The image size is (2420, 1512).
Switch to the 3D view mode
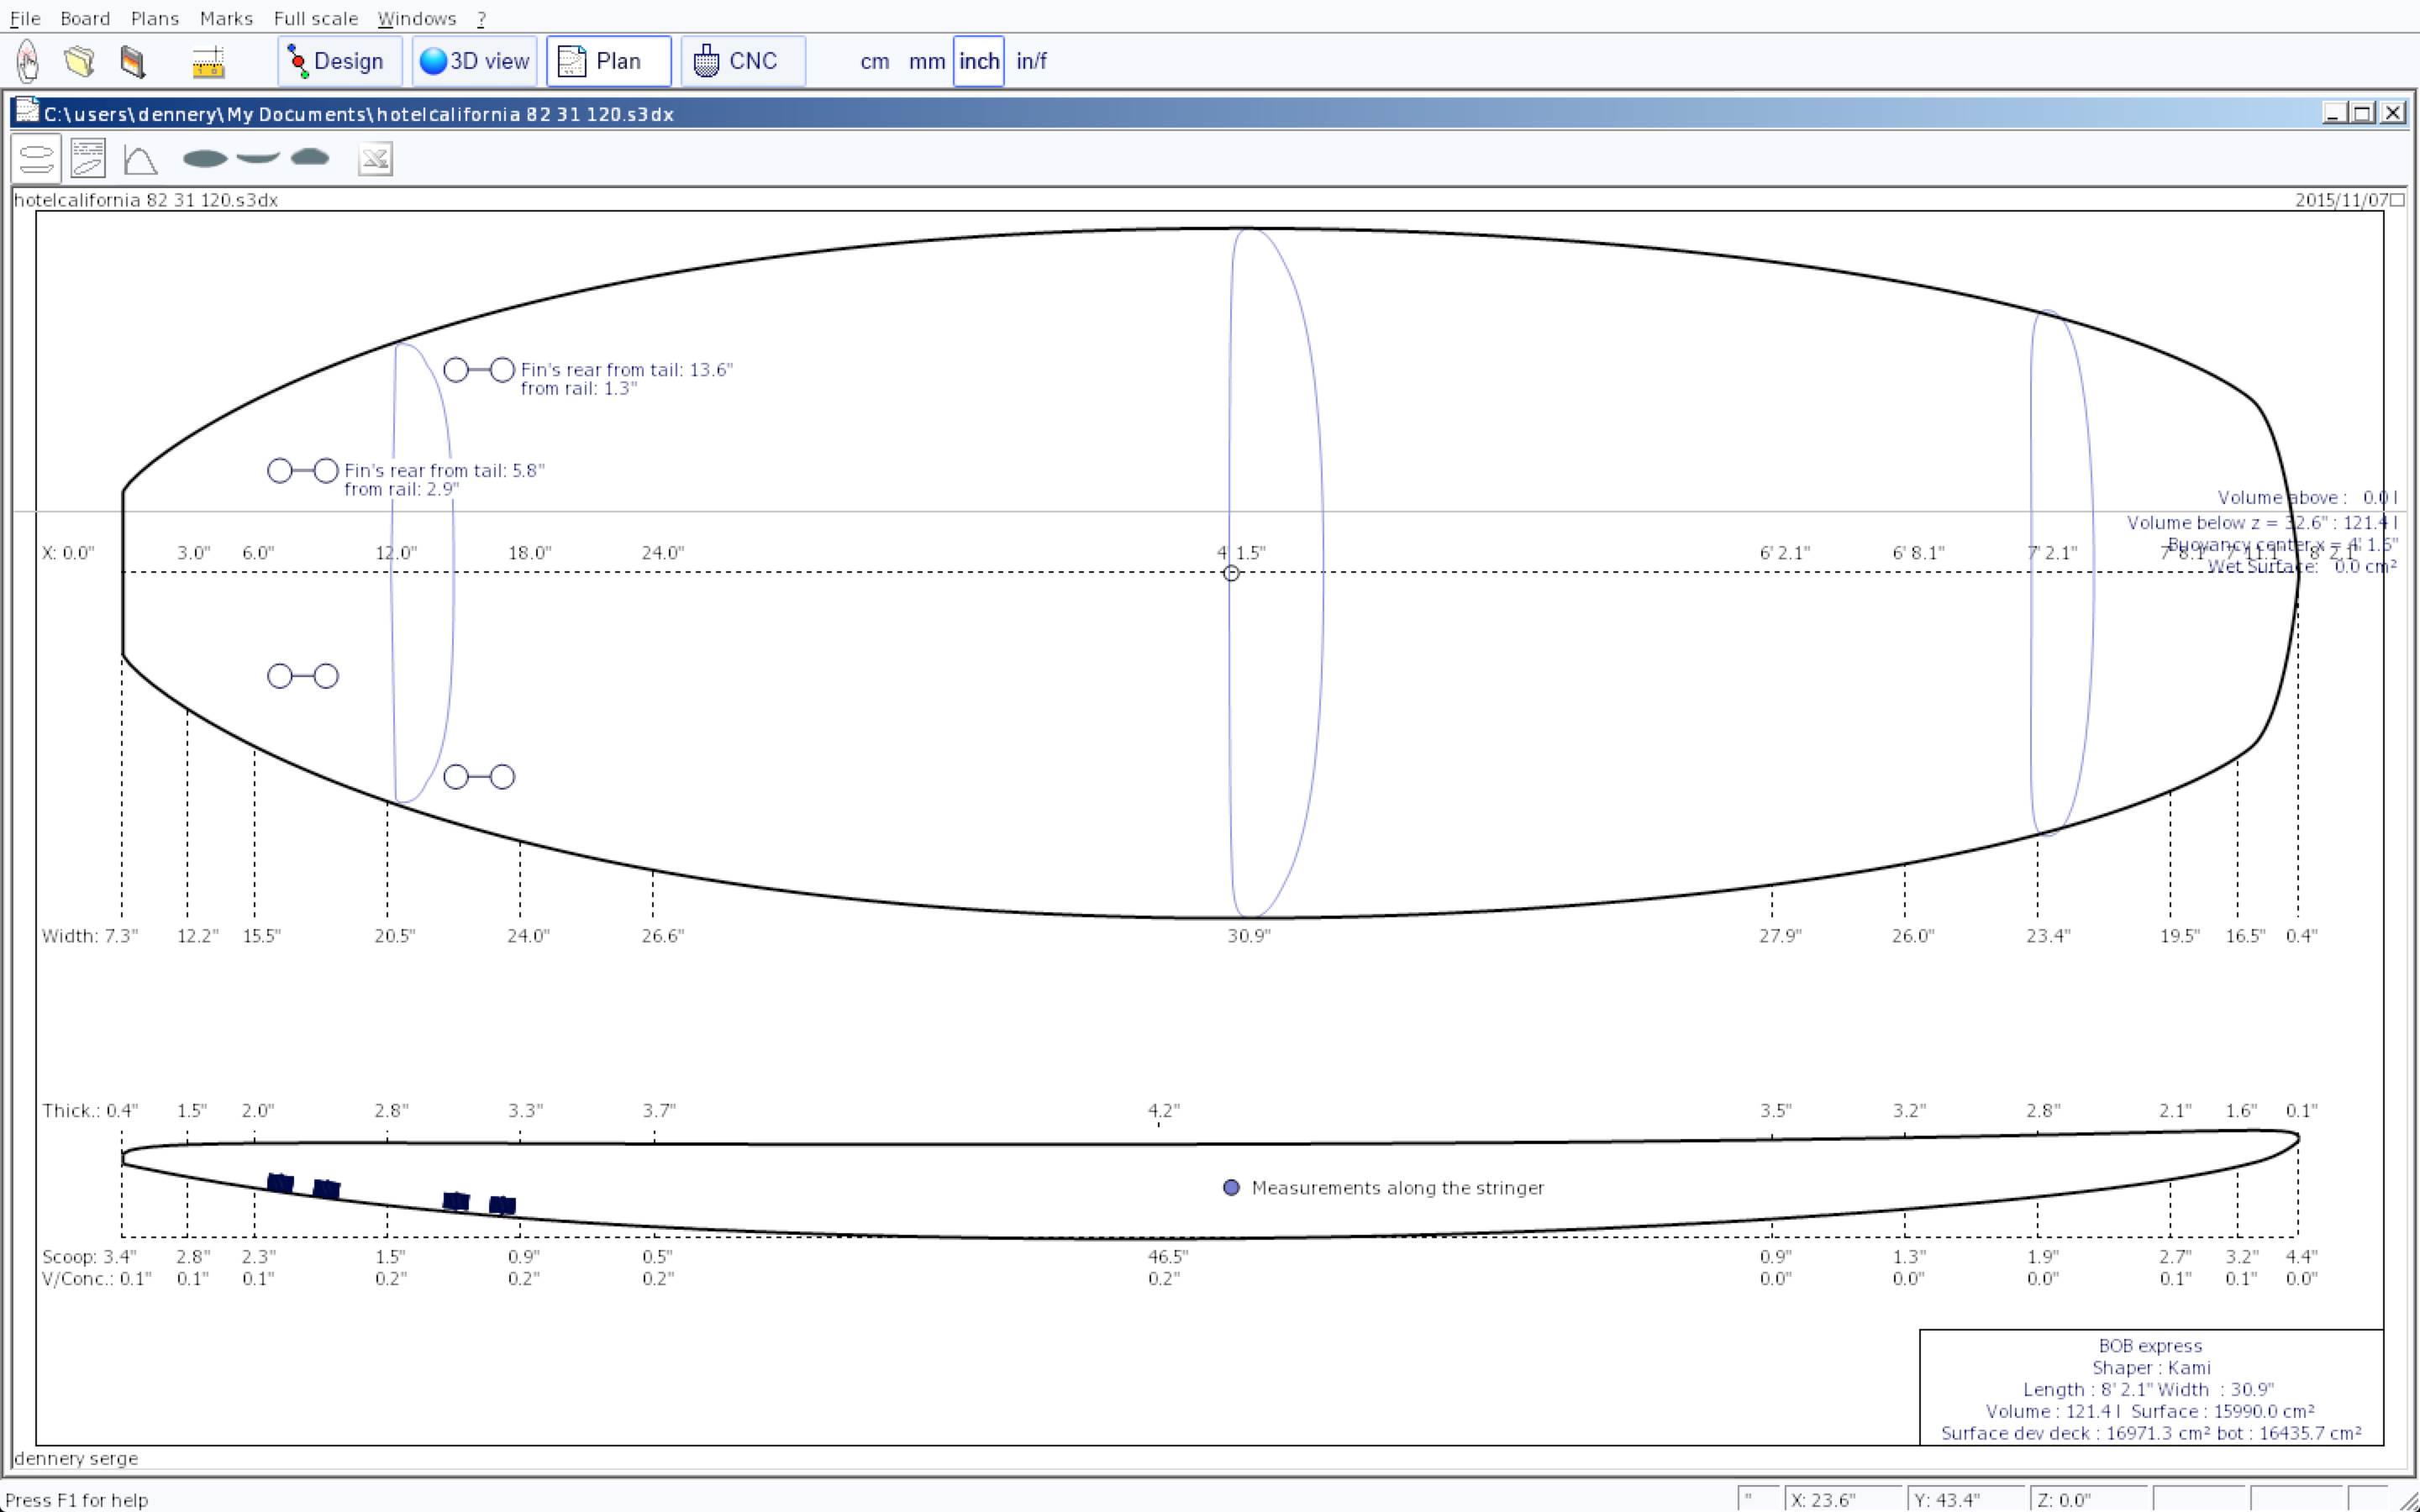click(475, 61)
